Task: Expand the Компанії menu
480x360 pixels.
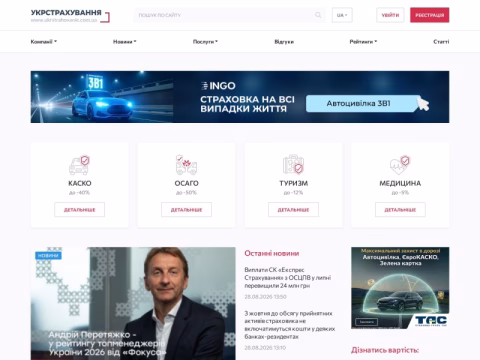Action: [x=44, y=42]
